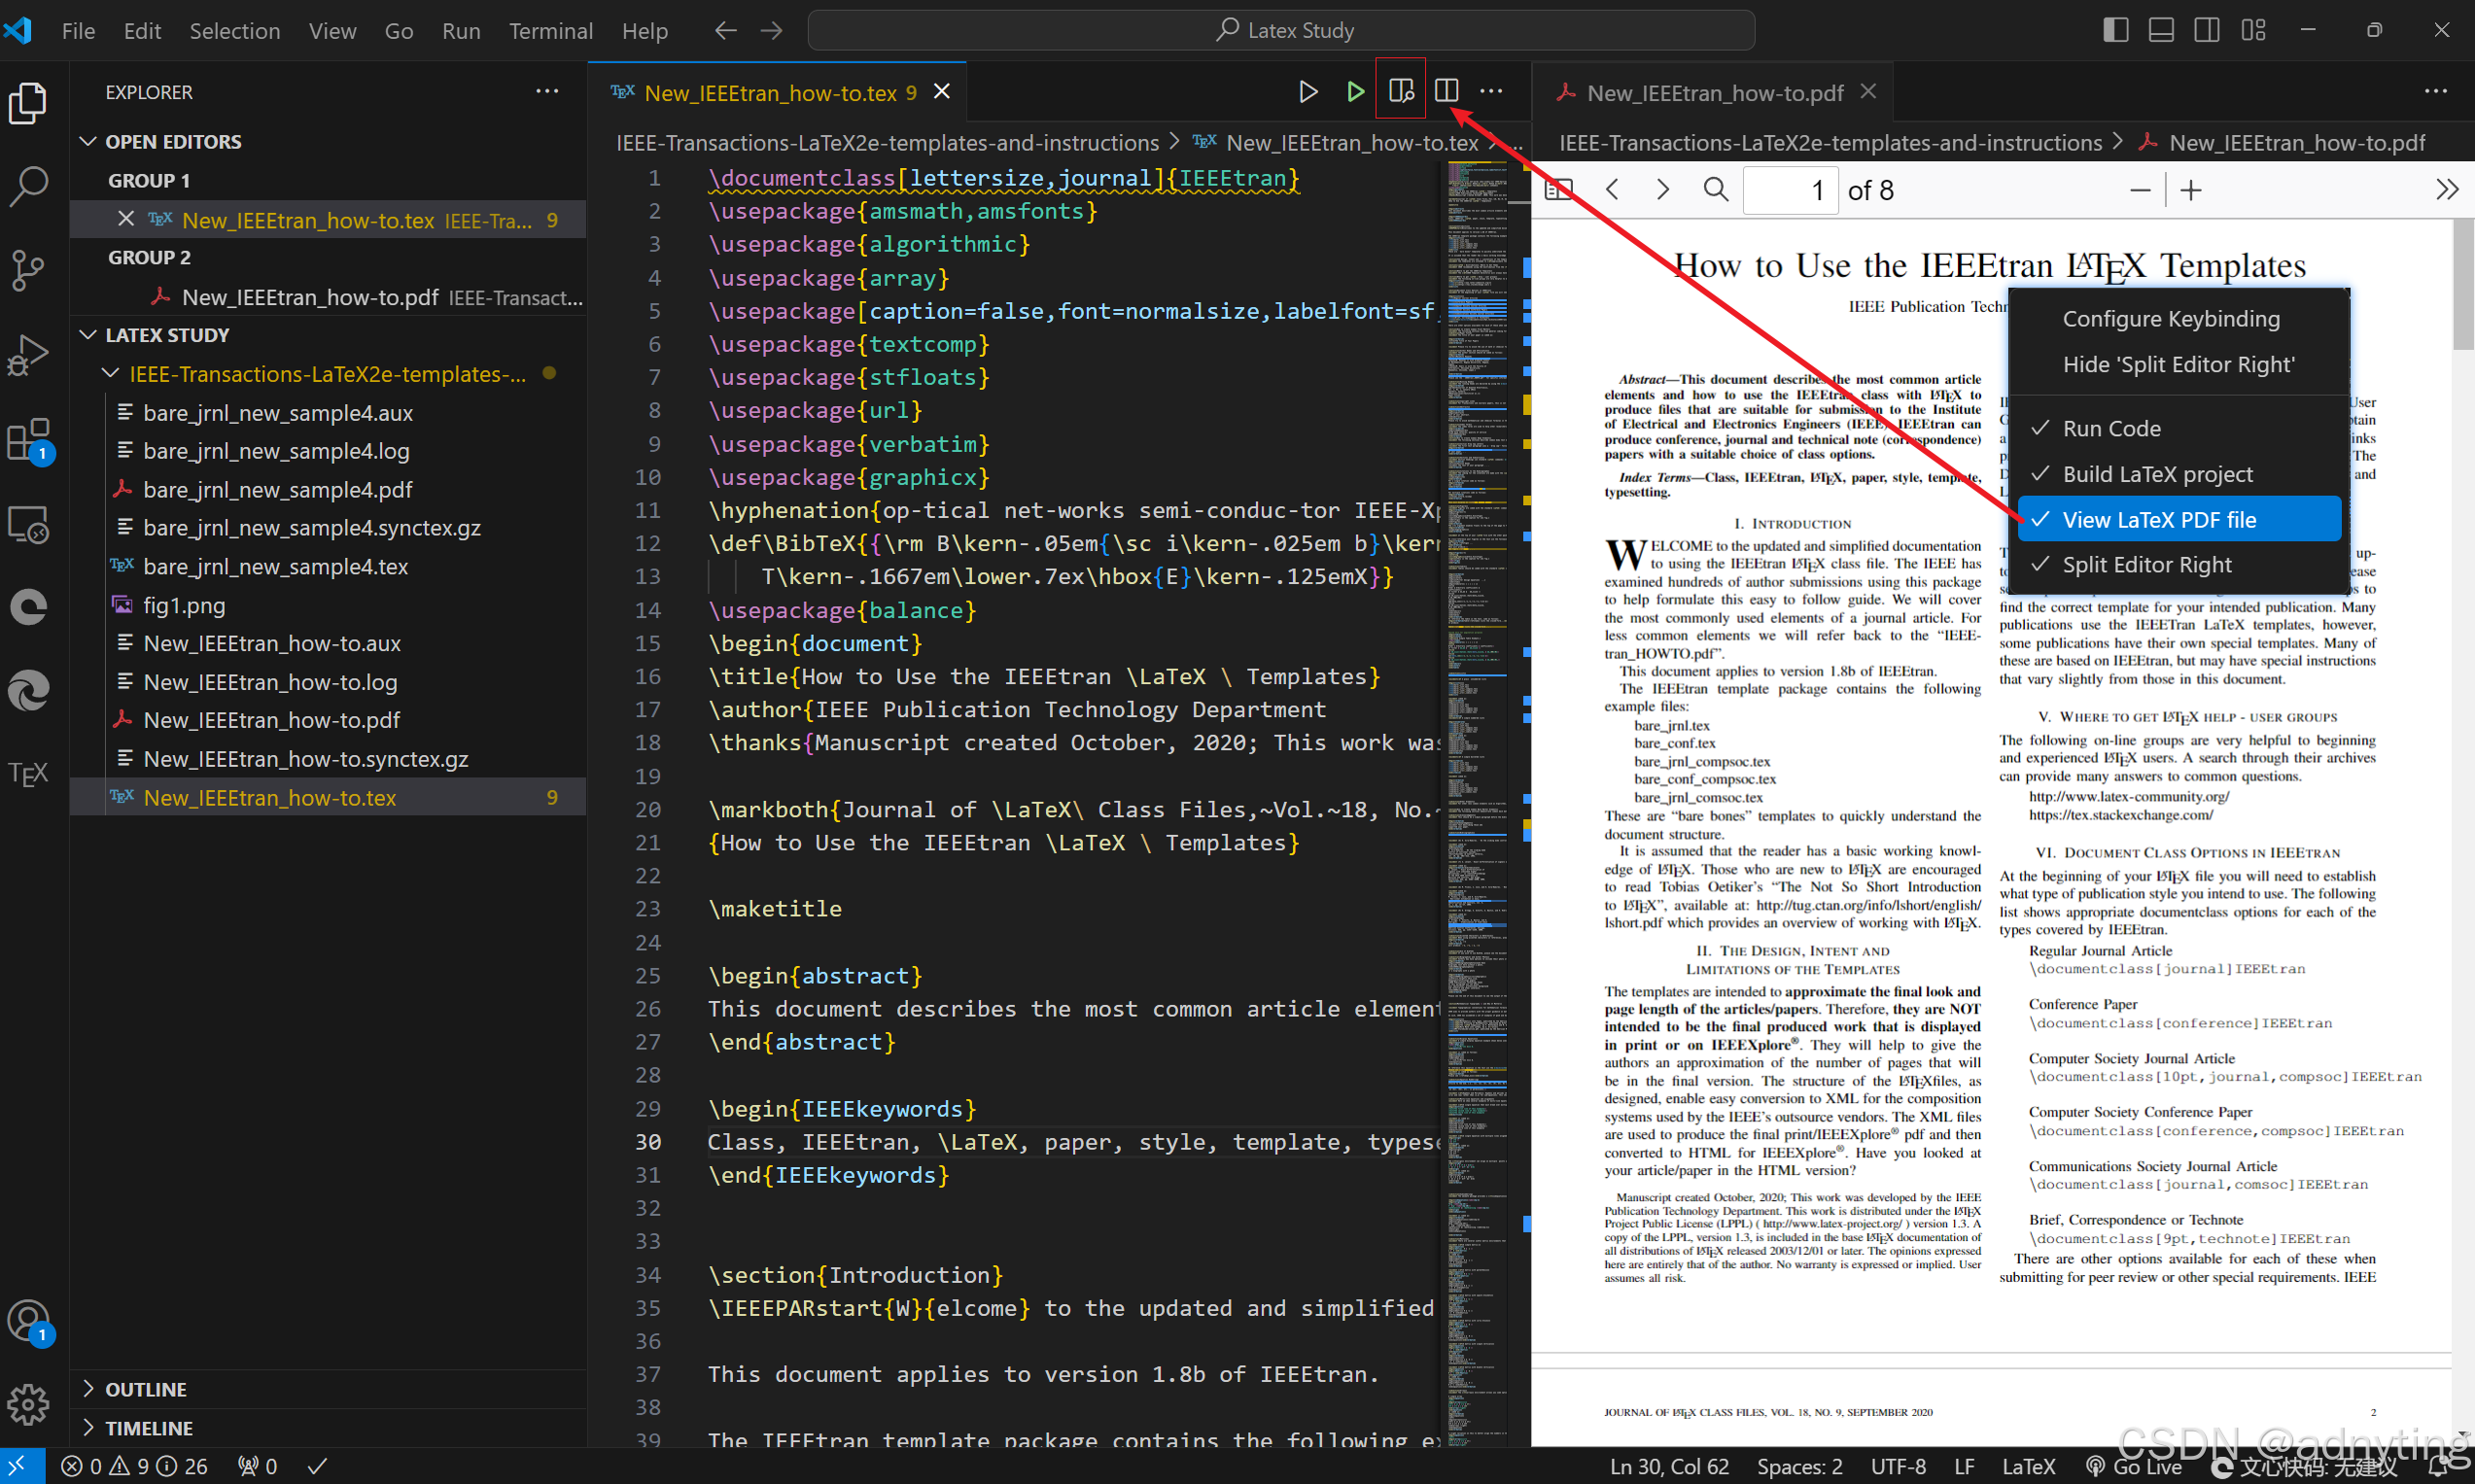Open the Manage gear settings icon
The height and width of the screenshot is (1484, 2475).
point(28,1404)
